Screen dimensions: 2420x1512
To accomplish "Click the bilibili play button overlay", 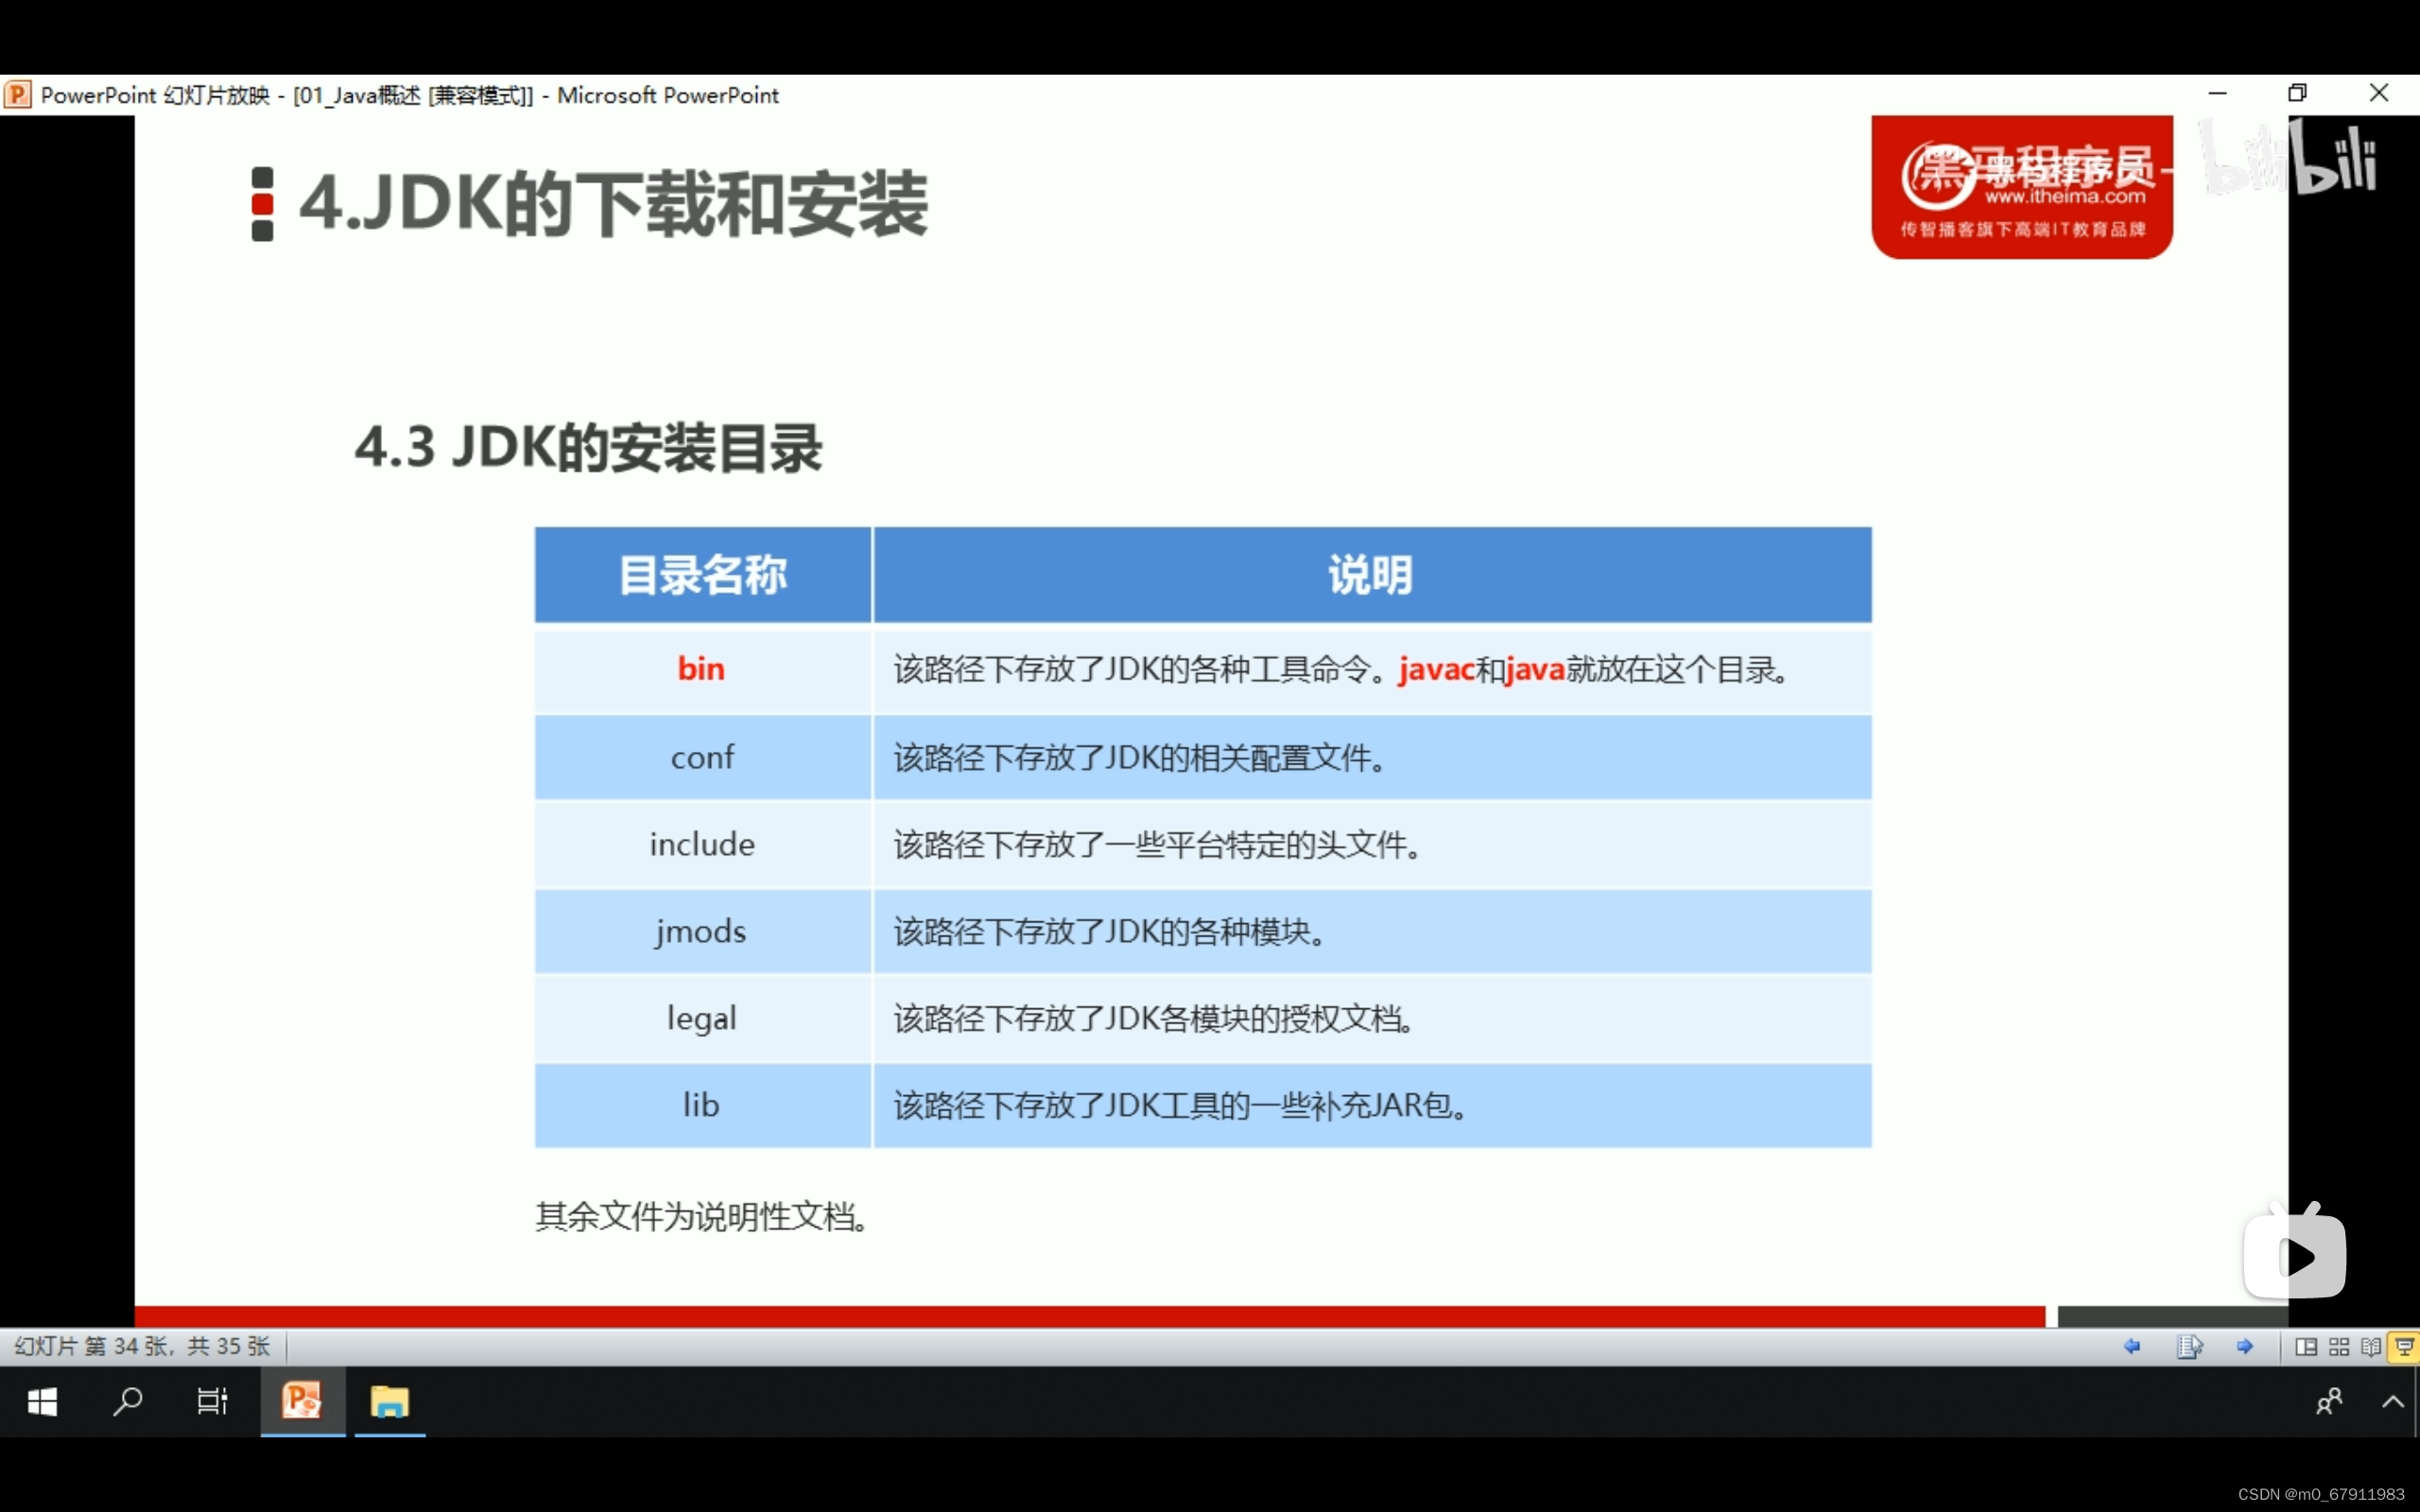I will (x=2297, y=1255).
